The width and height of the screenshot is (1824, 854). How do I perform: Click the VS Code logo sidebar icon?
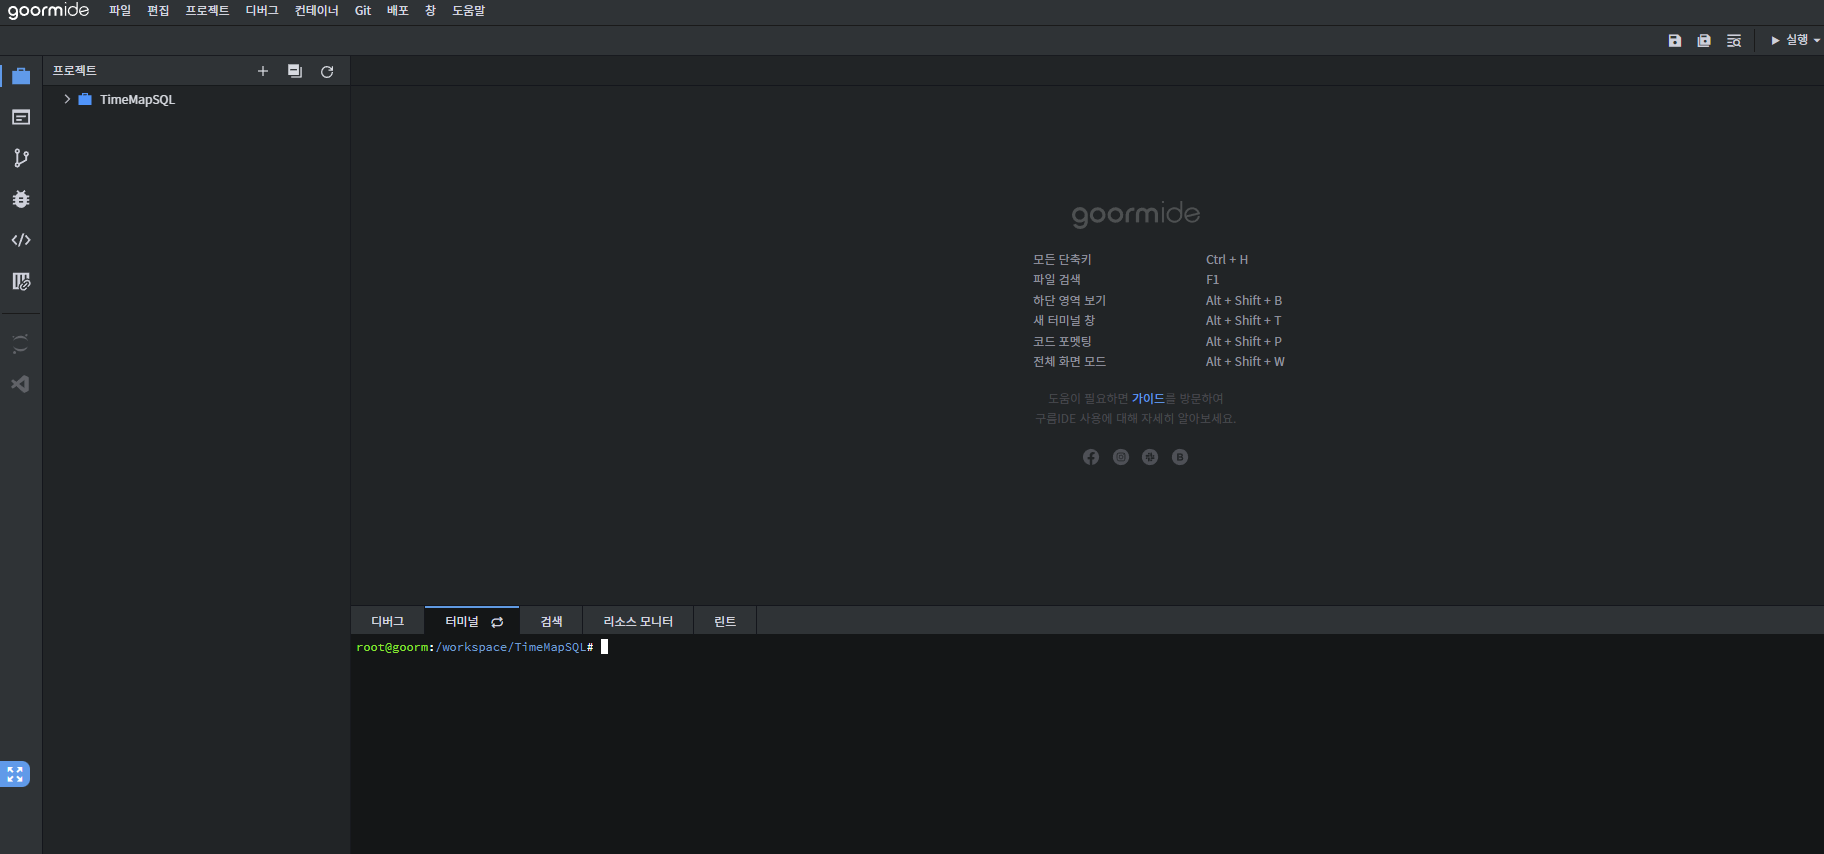point(20,384)
